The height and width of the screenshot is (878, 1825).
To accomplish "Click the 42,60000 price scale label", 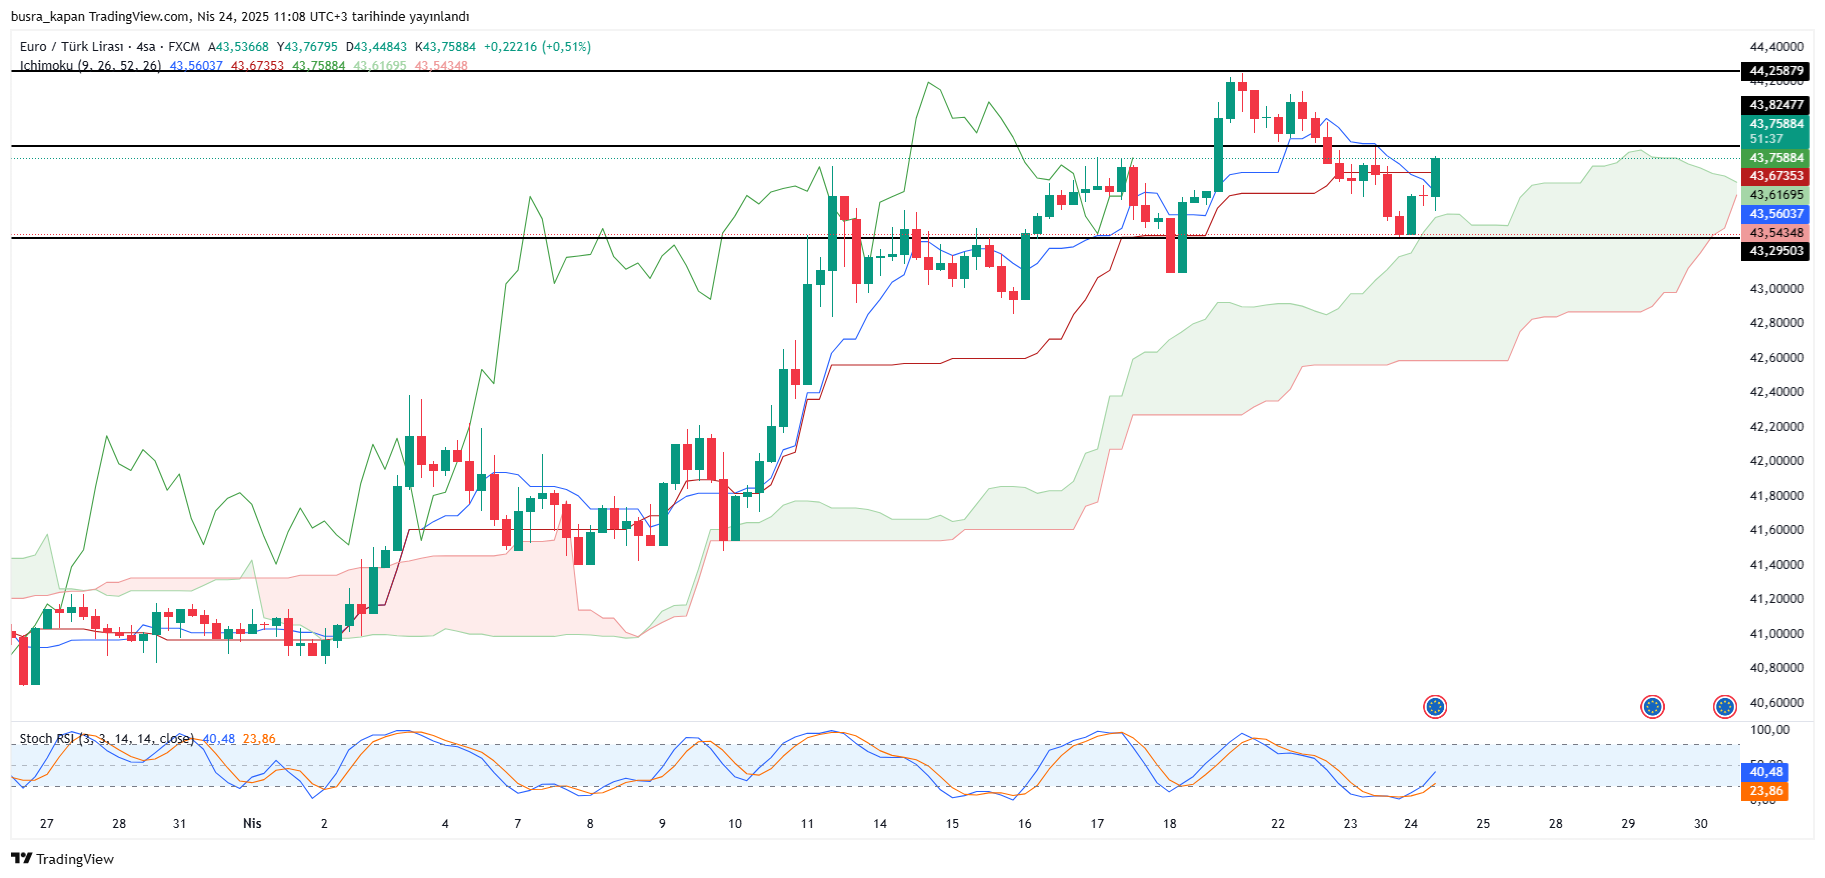I will pyautogui.click(x=1776, y=358).
